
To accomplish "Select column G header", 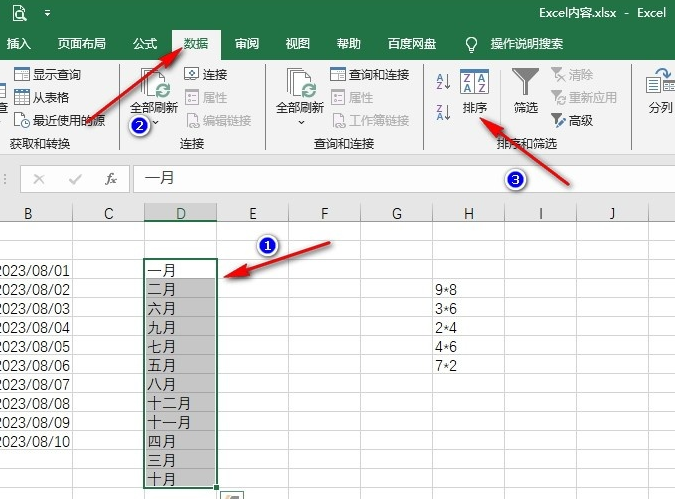I will click(x=396, y=213).
